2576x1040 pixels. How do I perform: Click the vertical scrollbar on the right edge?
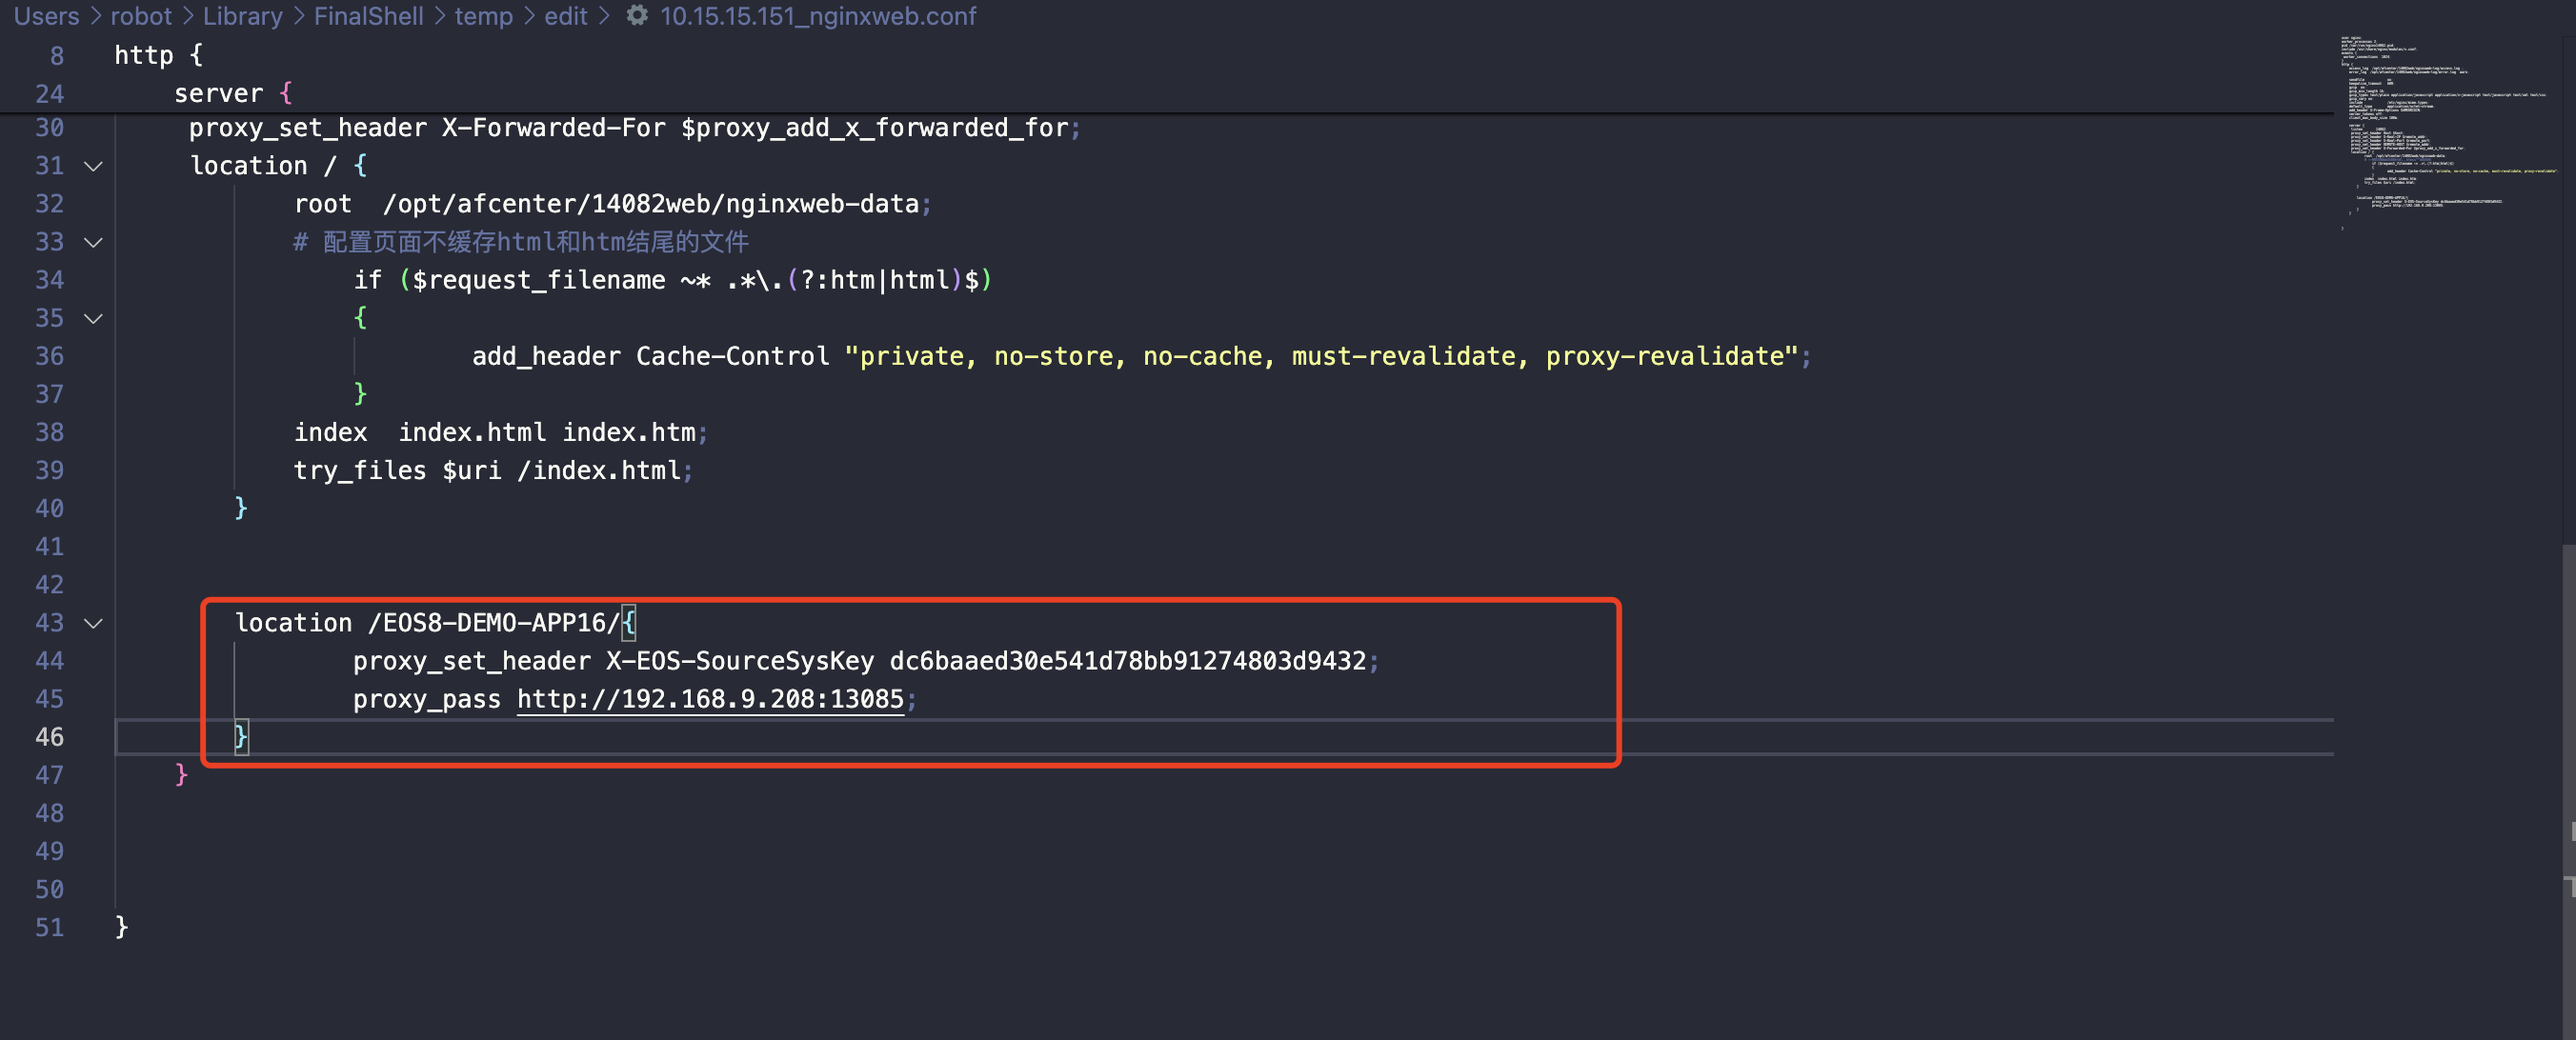coord(2568,700)
